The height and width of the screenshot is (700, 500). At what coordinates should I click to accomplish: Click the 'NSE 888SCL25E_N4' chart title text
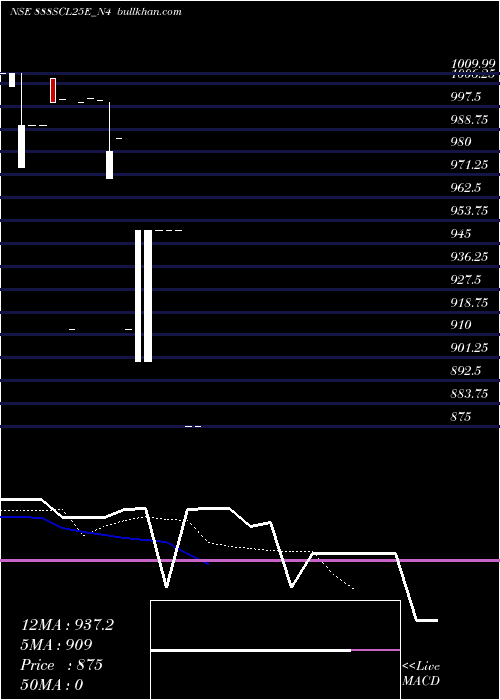(60, 12)
